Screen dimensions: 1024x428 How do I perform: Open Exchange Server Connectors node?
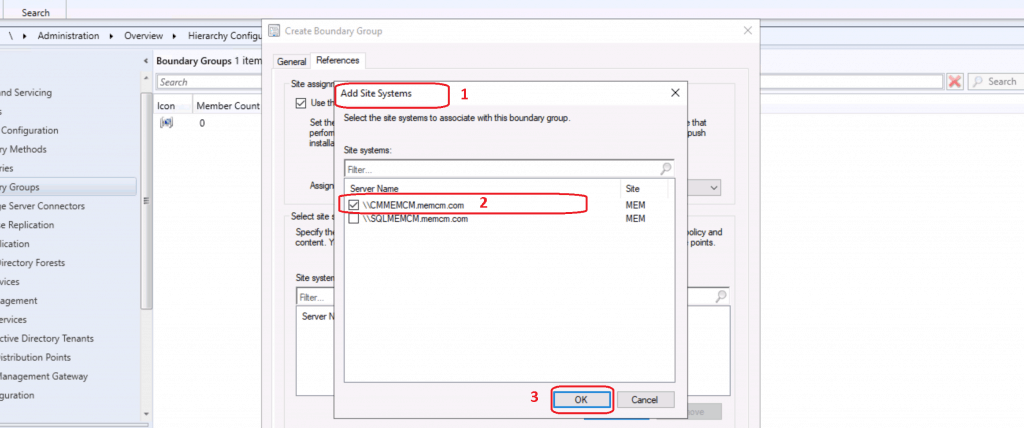point(43,206)
